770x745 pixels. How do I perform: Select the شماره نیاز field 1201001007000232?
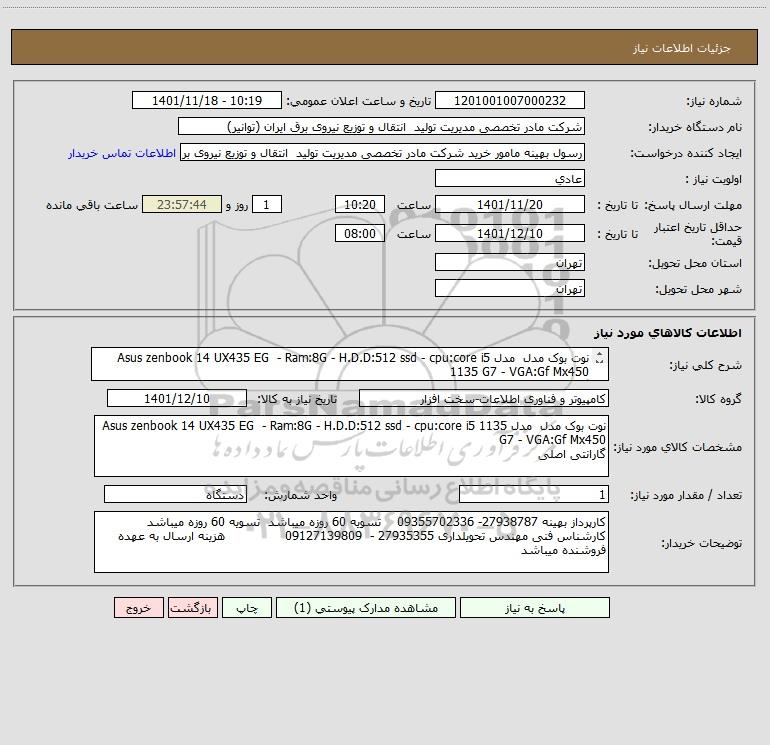[510, 100]
